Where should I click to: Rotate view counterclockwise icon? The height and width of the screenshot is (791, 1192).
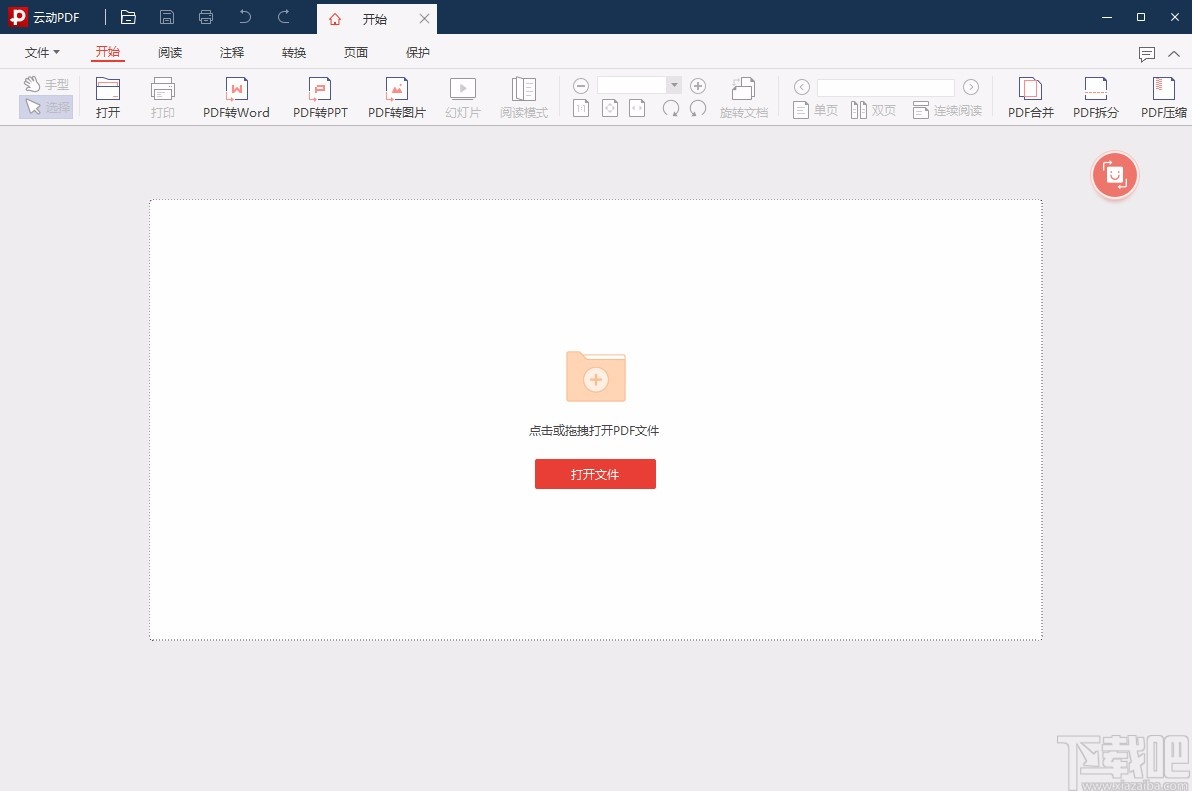(x=698, y=109)
